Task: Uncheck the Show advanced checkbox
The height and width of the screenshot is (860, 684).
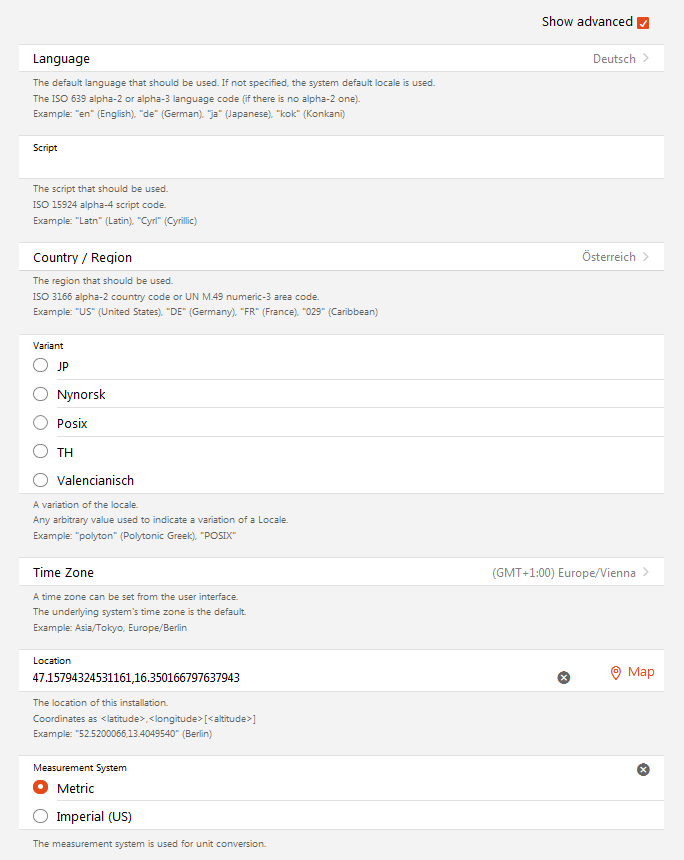Action: (643, 22)
